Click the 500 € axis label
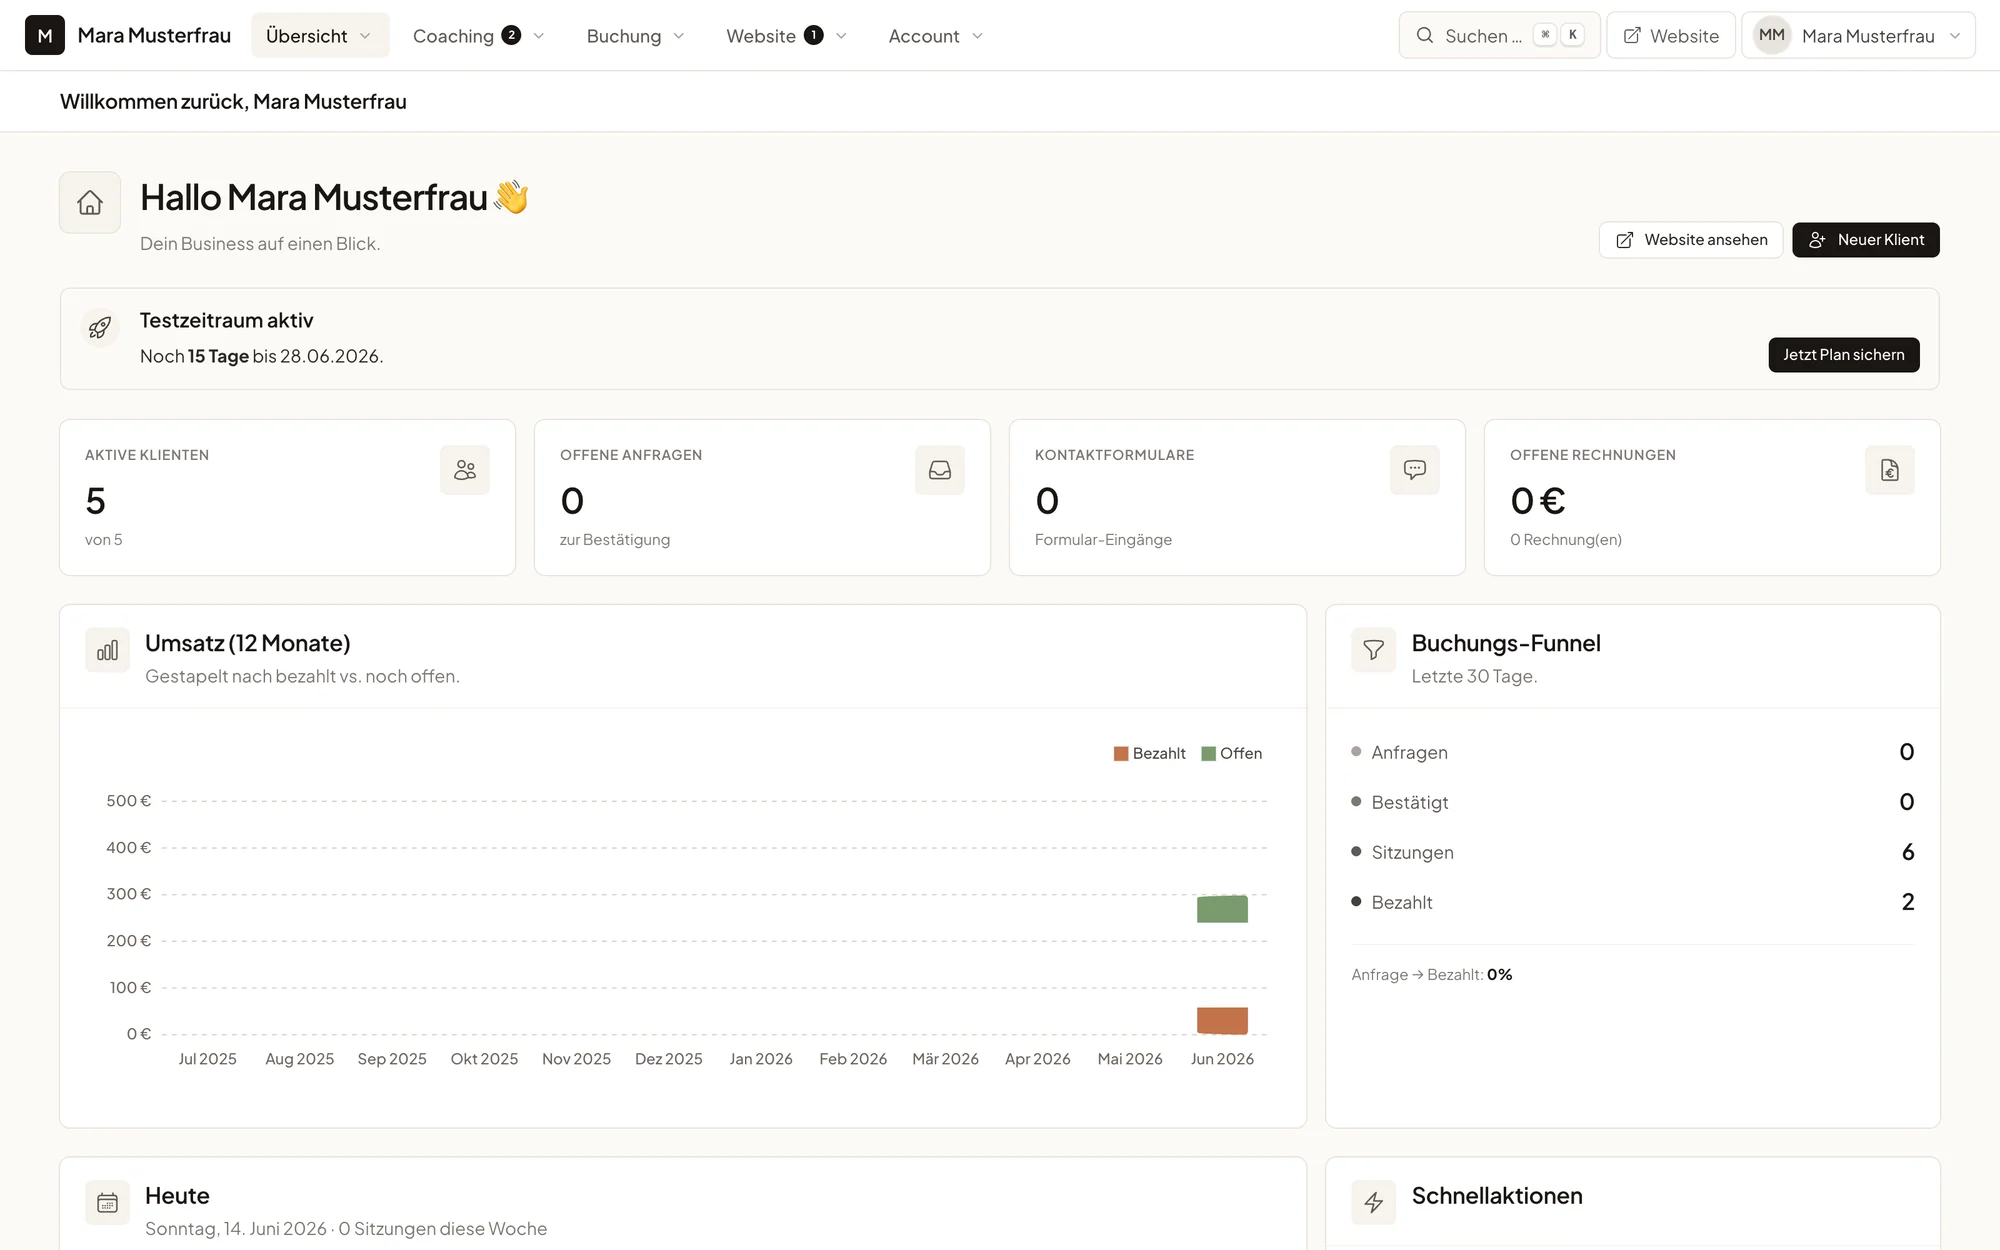The image size is (2000, 1250). (129, 801)
